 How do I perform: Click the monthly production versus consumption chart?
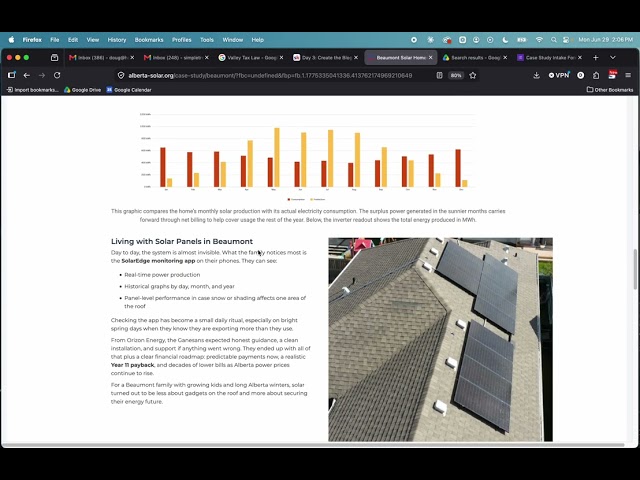(x=307, y=156)
